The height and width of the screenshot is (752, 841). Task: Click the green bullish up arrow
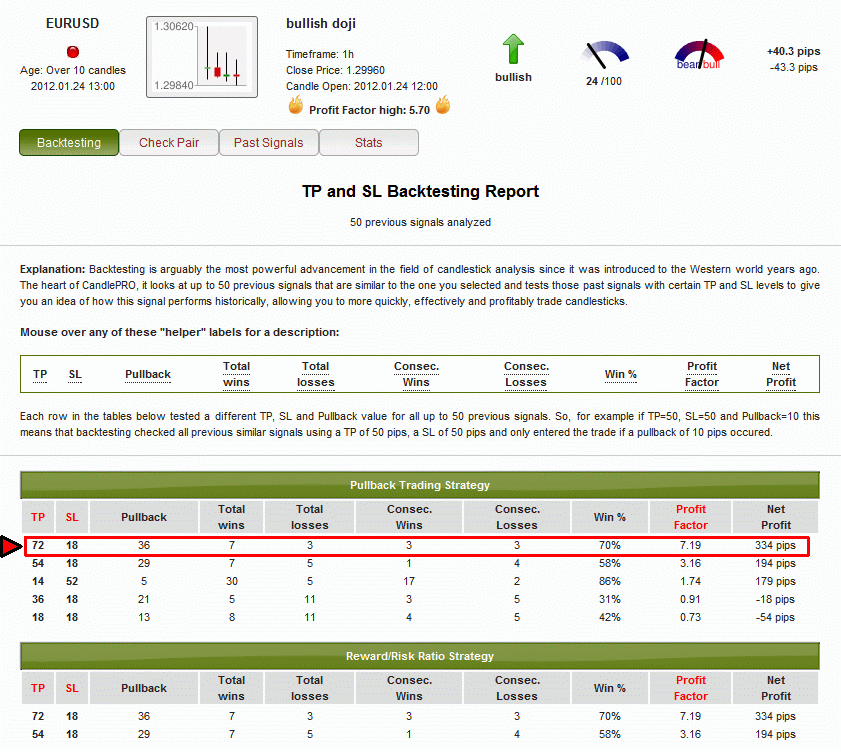point(513,49)
